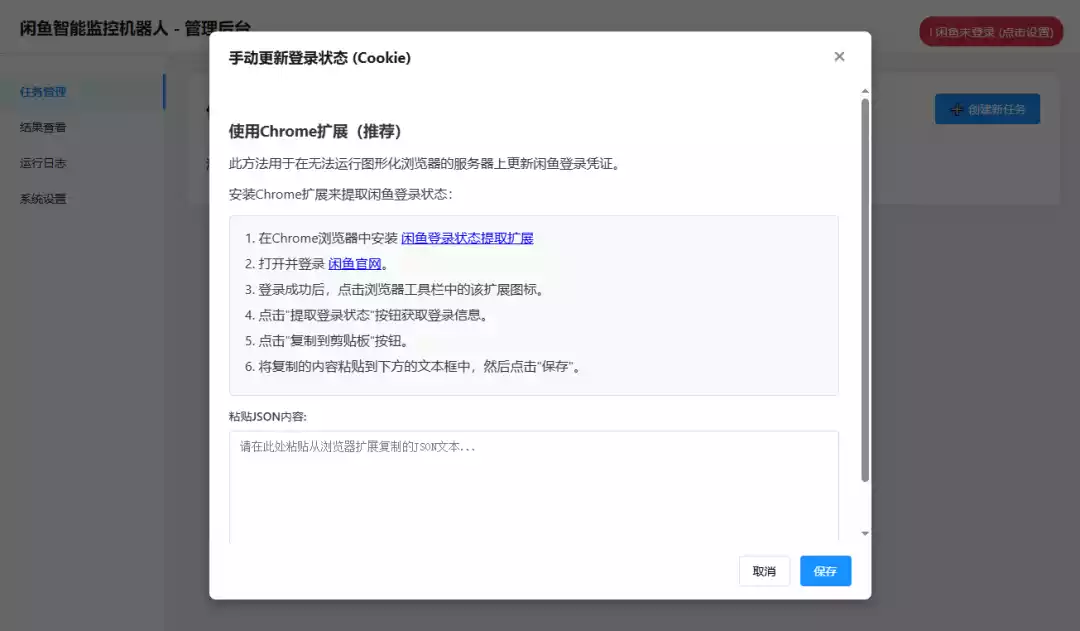Image resolution: width=1080 pixels, height=631 pixels.
Task: Open 系统设置 in the sidebar
Action: pyautogui.click(x=43, y=199)
